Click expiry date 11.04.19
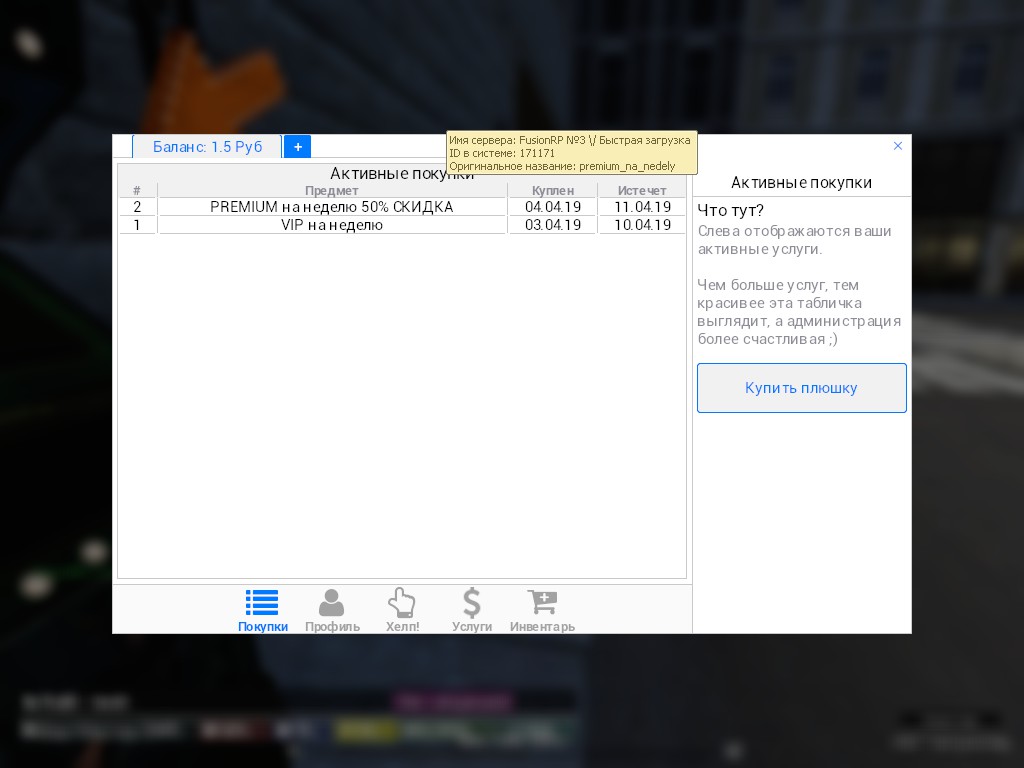The height and width of the screenshot is (768, 1024). point(642,207)
